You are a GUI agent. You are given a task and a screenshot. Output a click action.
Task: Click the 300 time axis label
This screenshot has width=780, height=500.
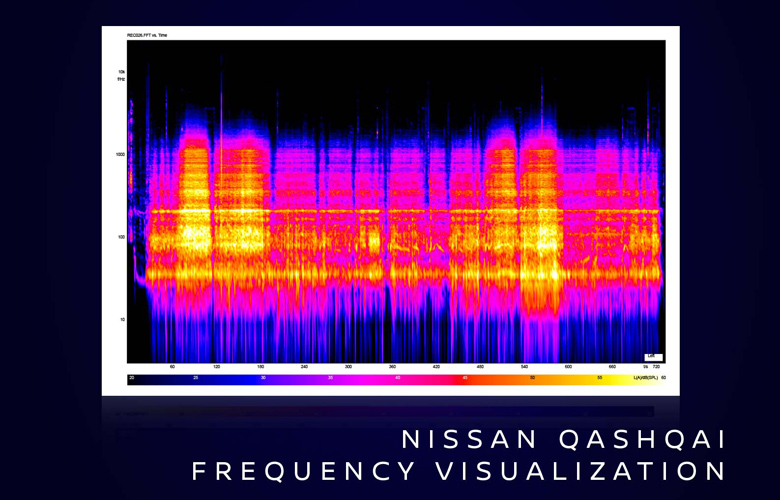pyautogui.click(x=348, y=367)
